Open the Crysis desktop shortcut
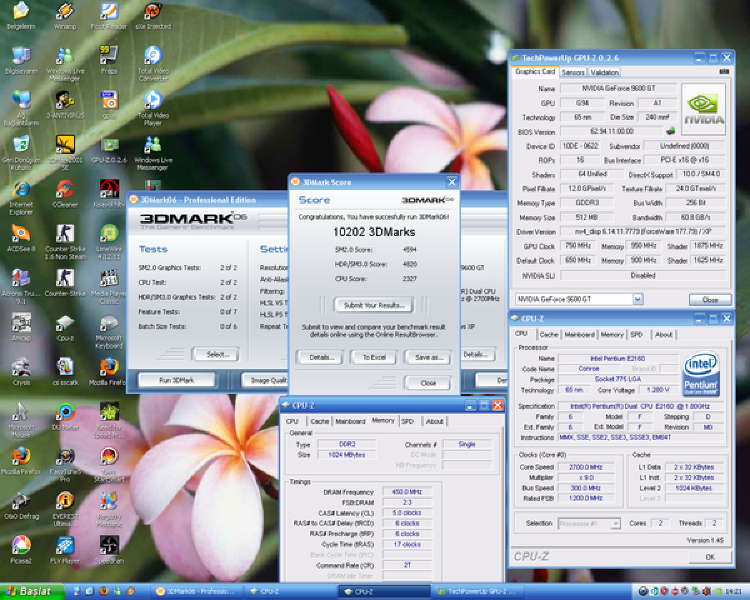 pyautogui.click(x=21, y=372)
